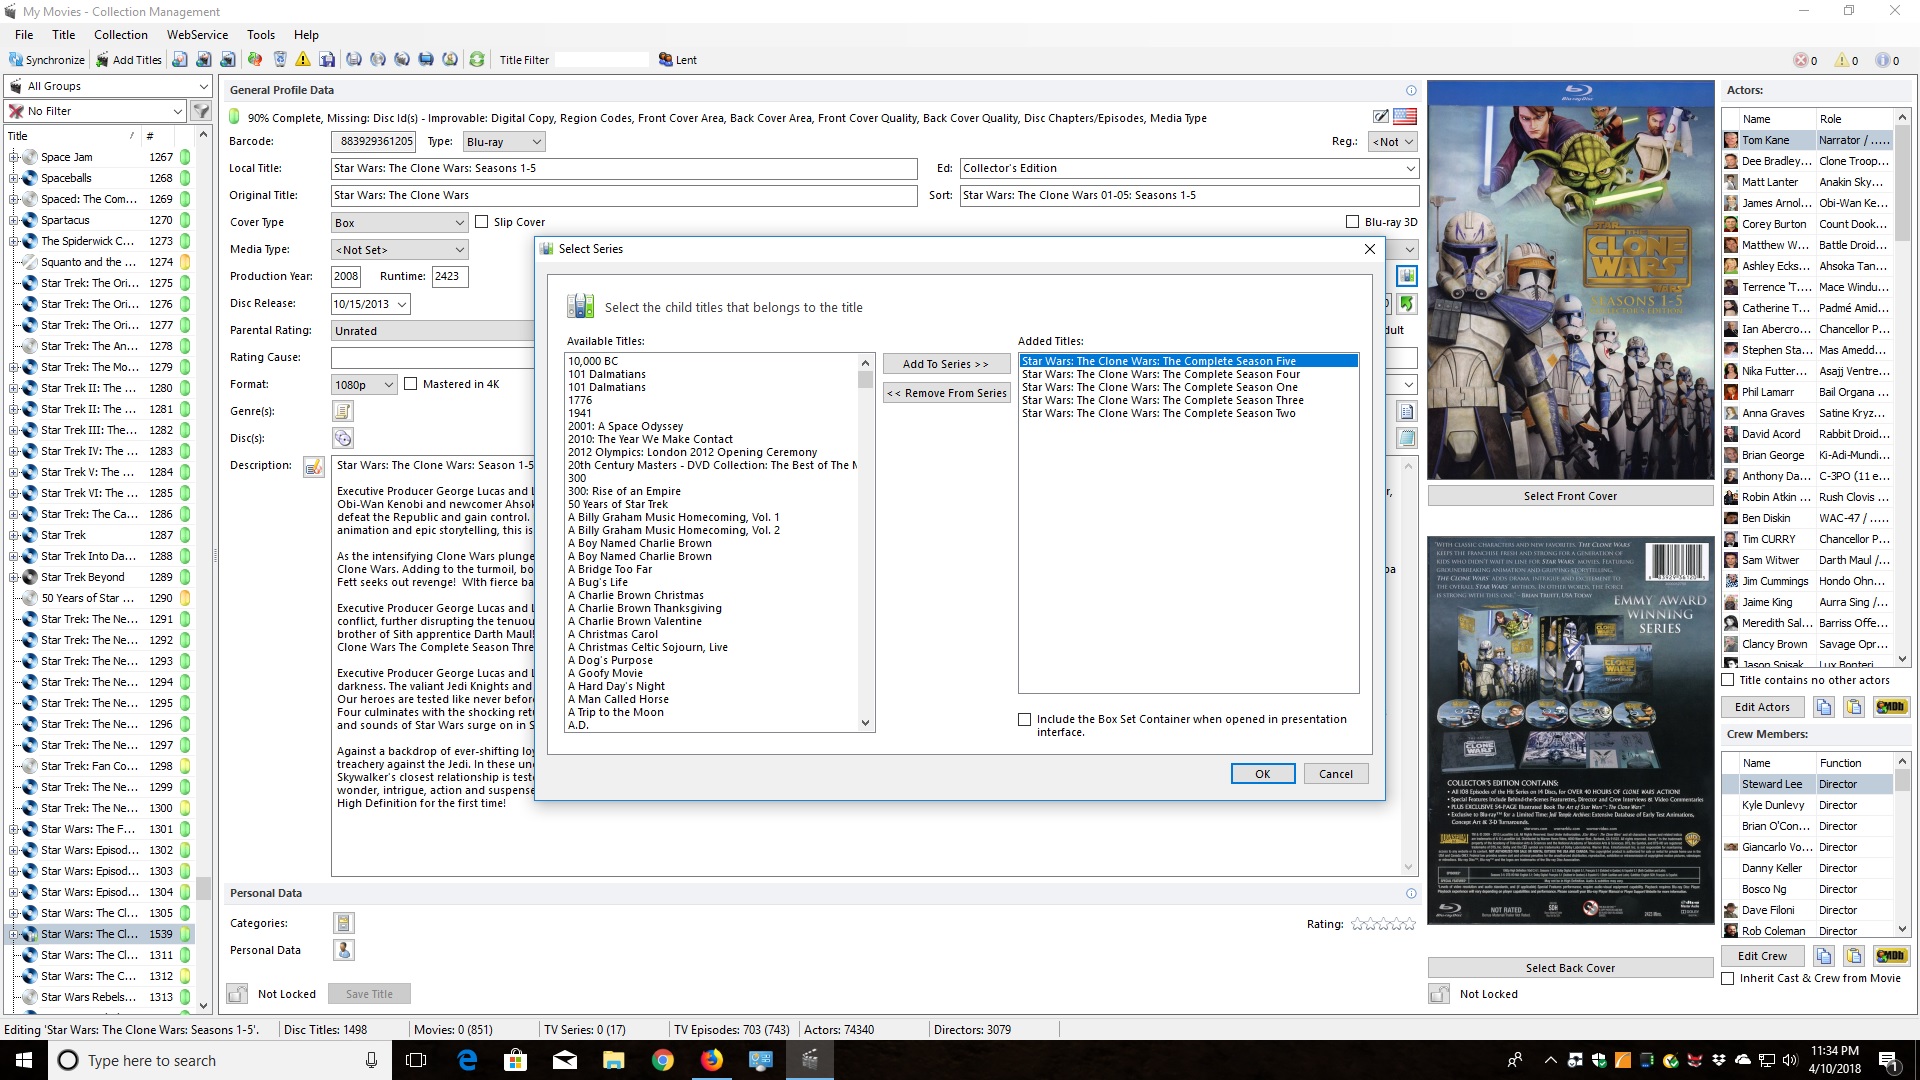The height and width of the screenshot is (1080, 1920).
Task: Open the Categories editor icon
Action: [x=344, y=923]
